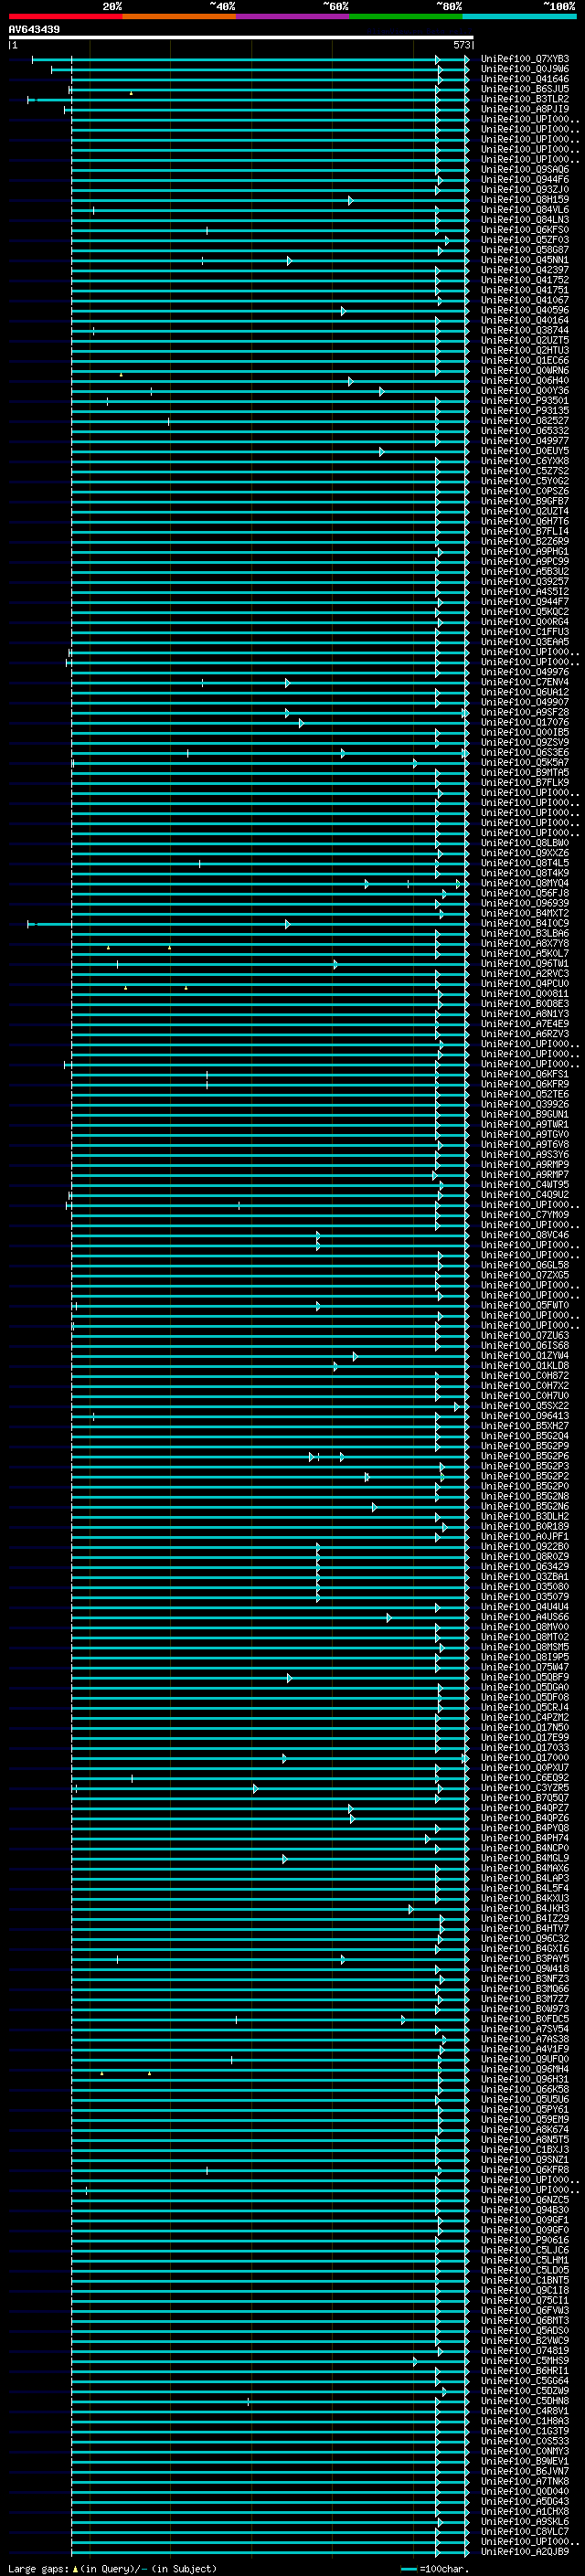585x2576 pixels.
Task: Open hit UniRef100_Q41646
Action: click(x=525, y=79)
